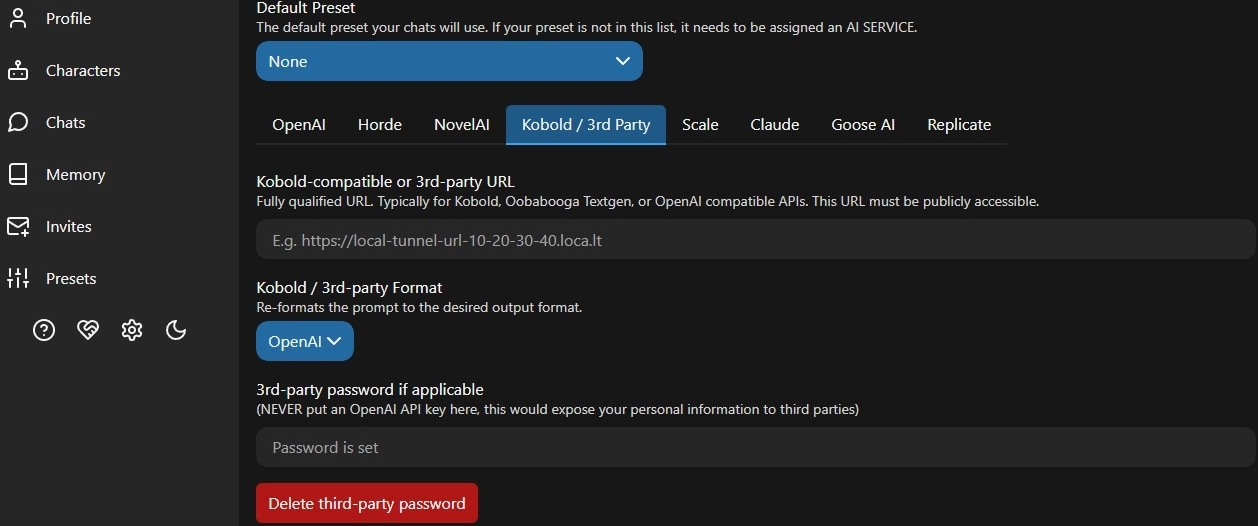Switch to the OpenAI tab
Viewport: 1258px width, 526px height.
pyautogui.click(x=299, y=125)
